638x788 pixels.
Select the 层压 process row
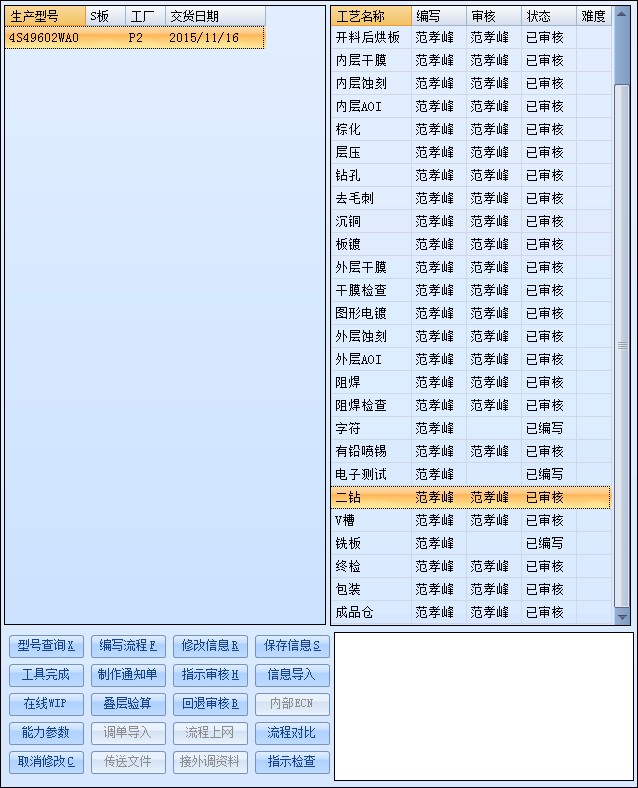471,152
